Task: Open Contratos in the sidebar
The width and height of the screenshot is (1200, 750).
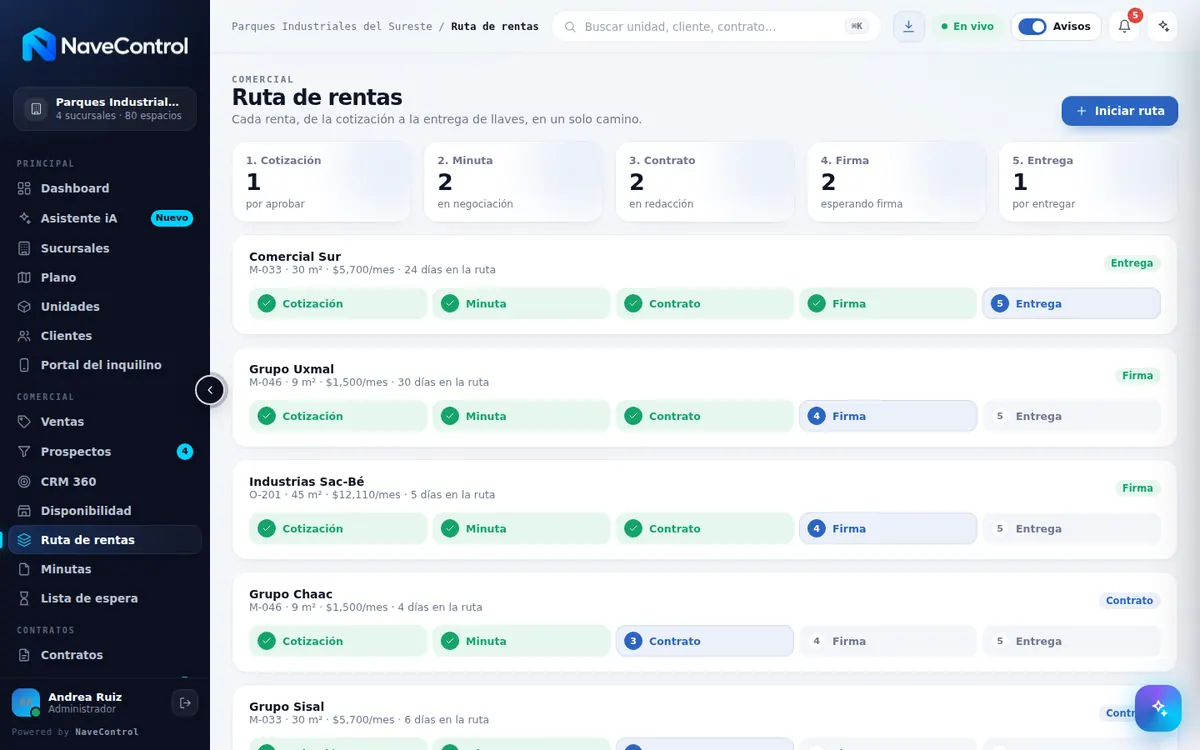Action: [105, 655]
